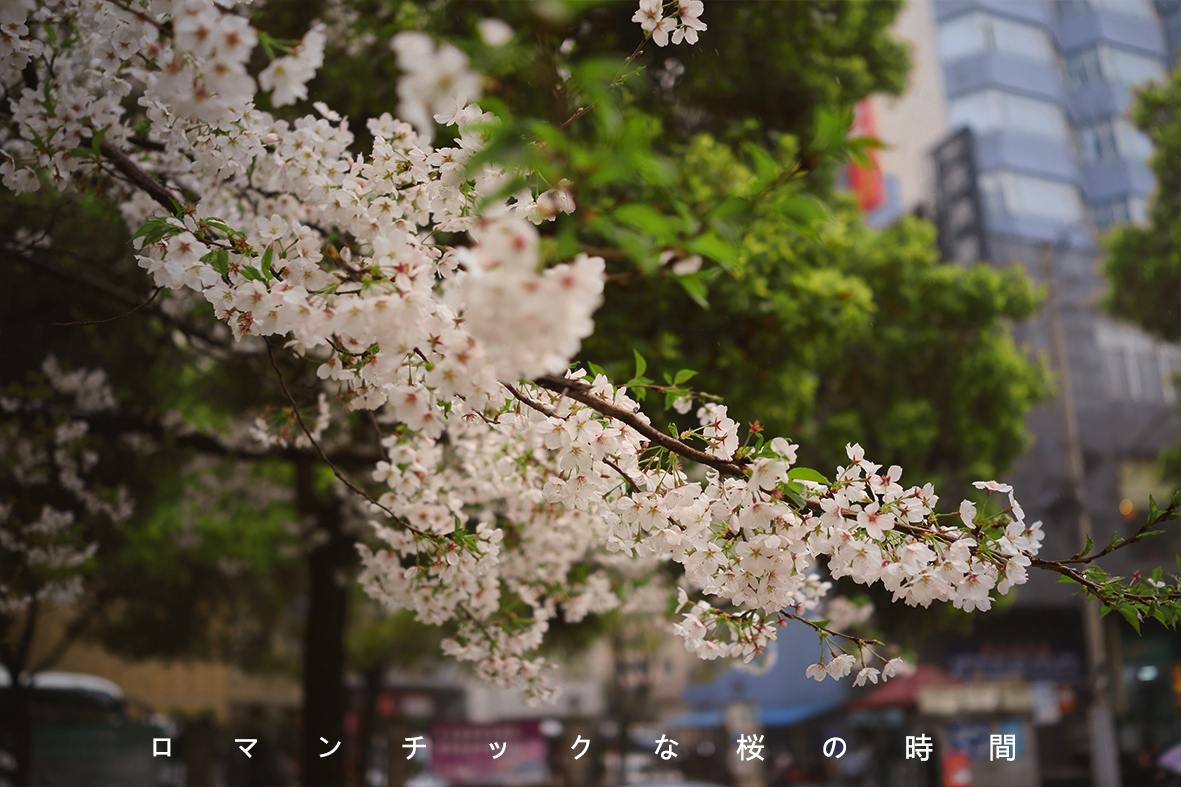Select the 'ン' character in the caption
Screen dimensions: 1181x787
(330, 747)
